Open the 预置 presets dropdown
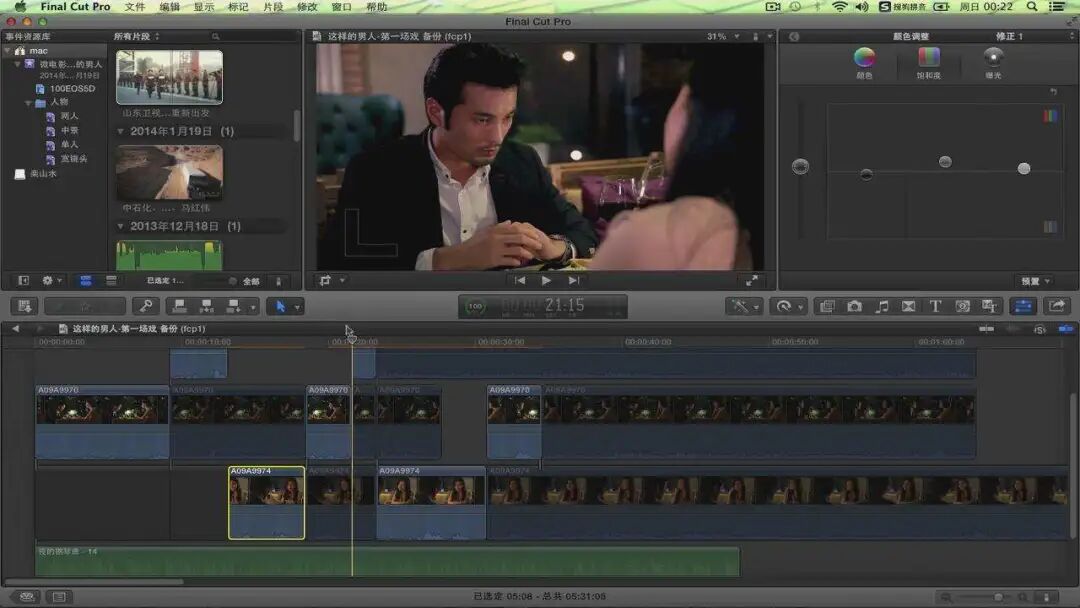This screenshot has width=1080, height=608. [1036, 281]
